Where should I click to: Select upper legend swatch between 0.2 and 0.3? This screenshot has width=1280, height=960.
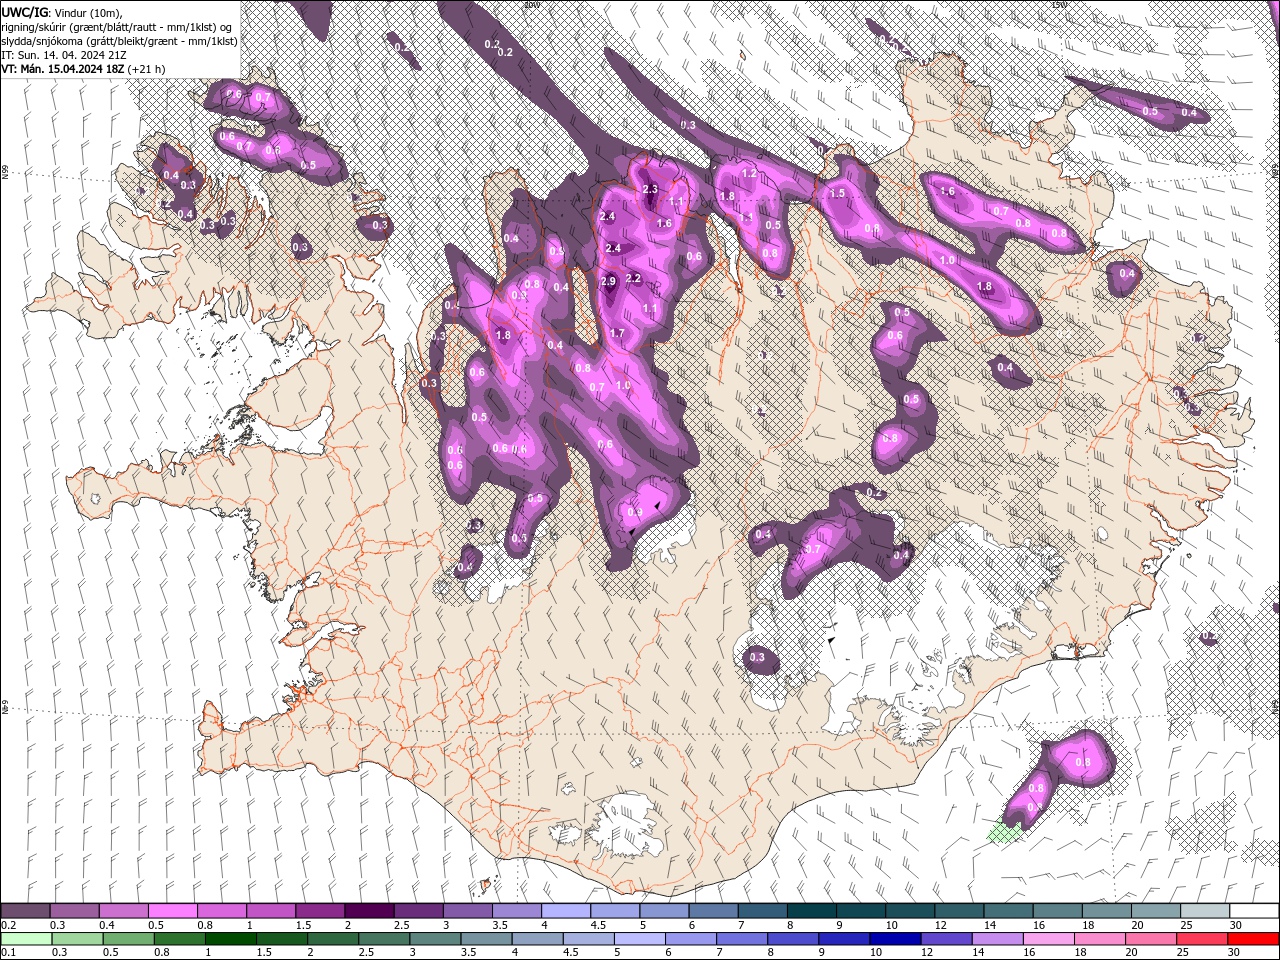coord(26,911)
